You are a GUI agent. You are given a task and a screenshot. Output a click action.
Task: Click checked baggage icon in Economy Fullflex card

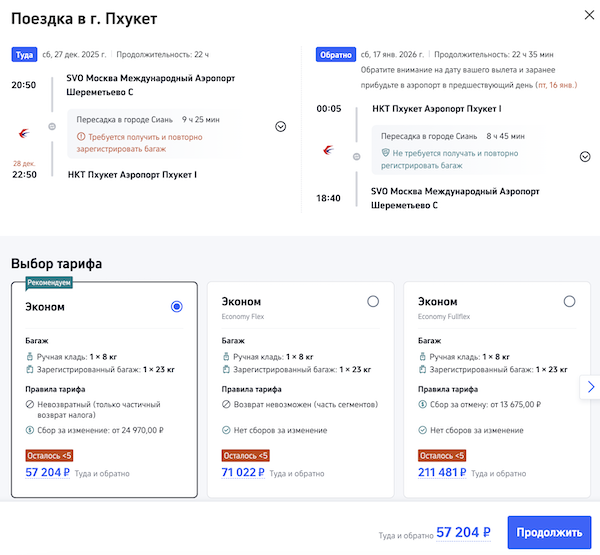422,370
